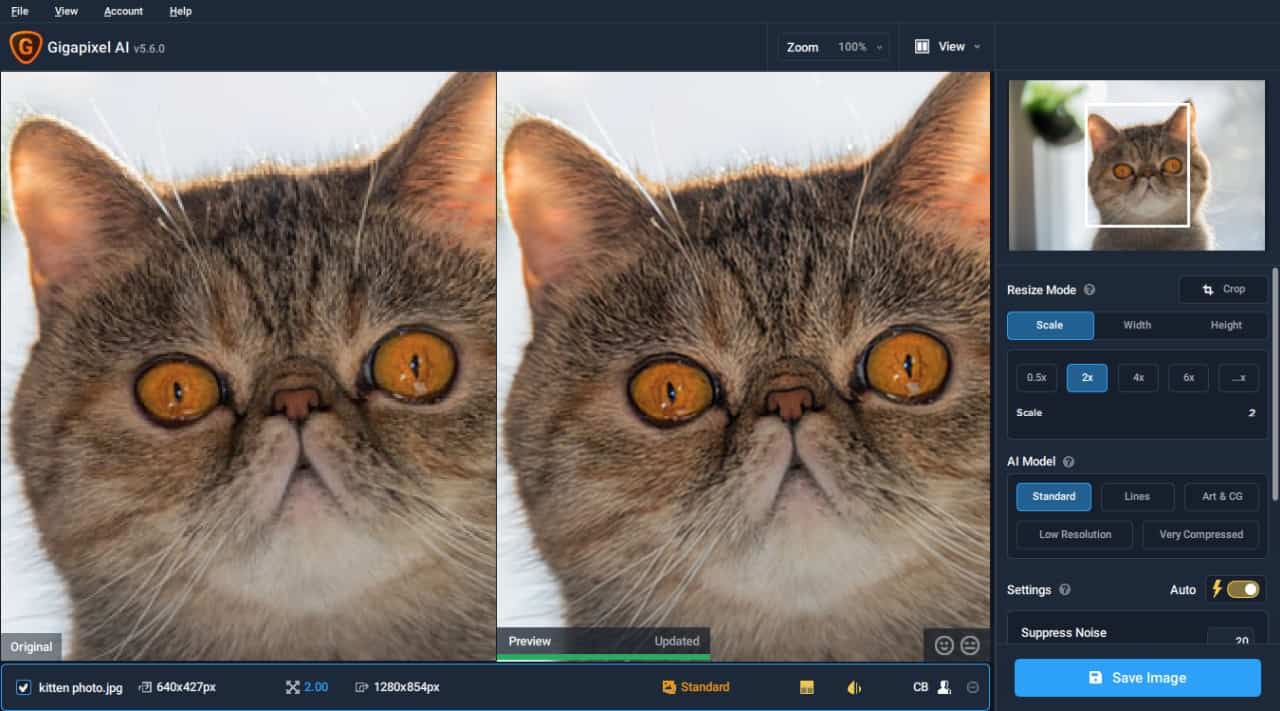Click the yellow half-circle compression icon

click(x=854, y=687)
